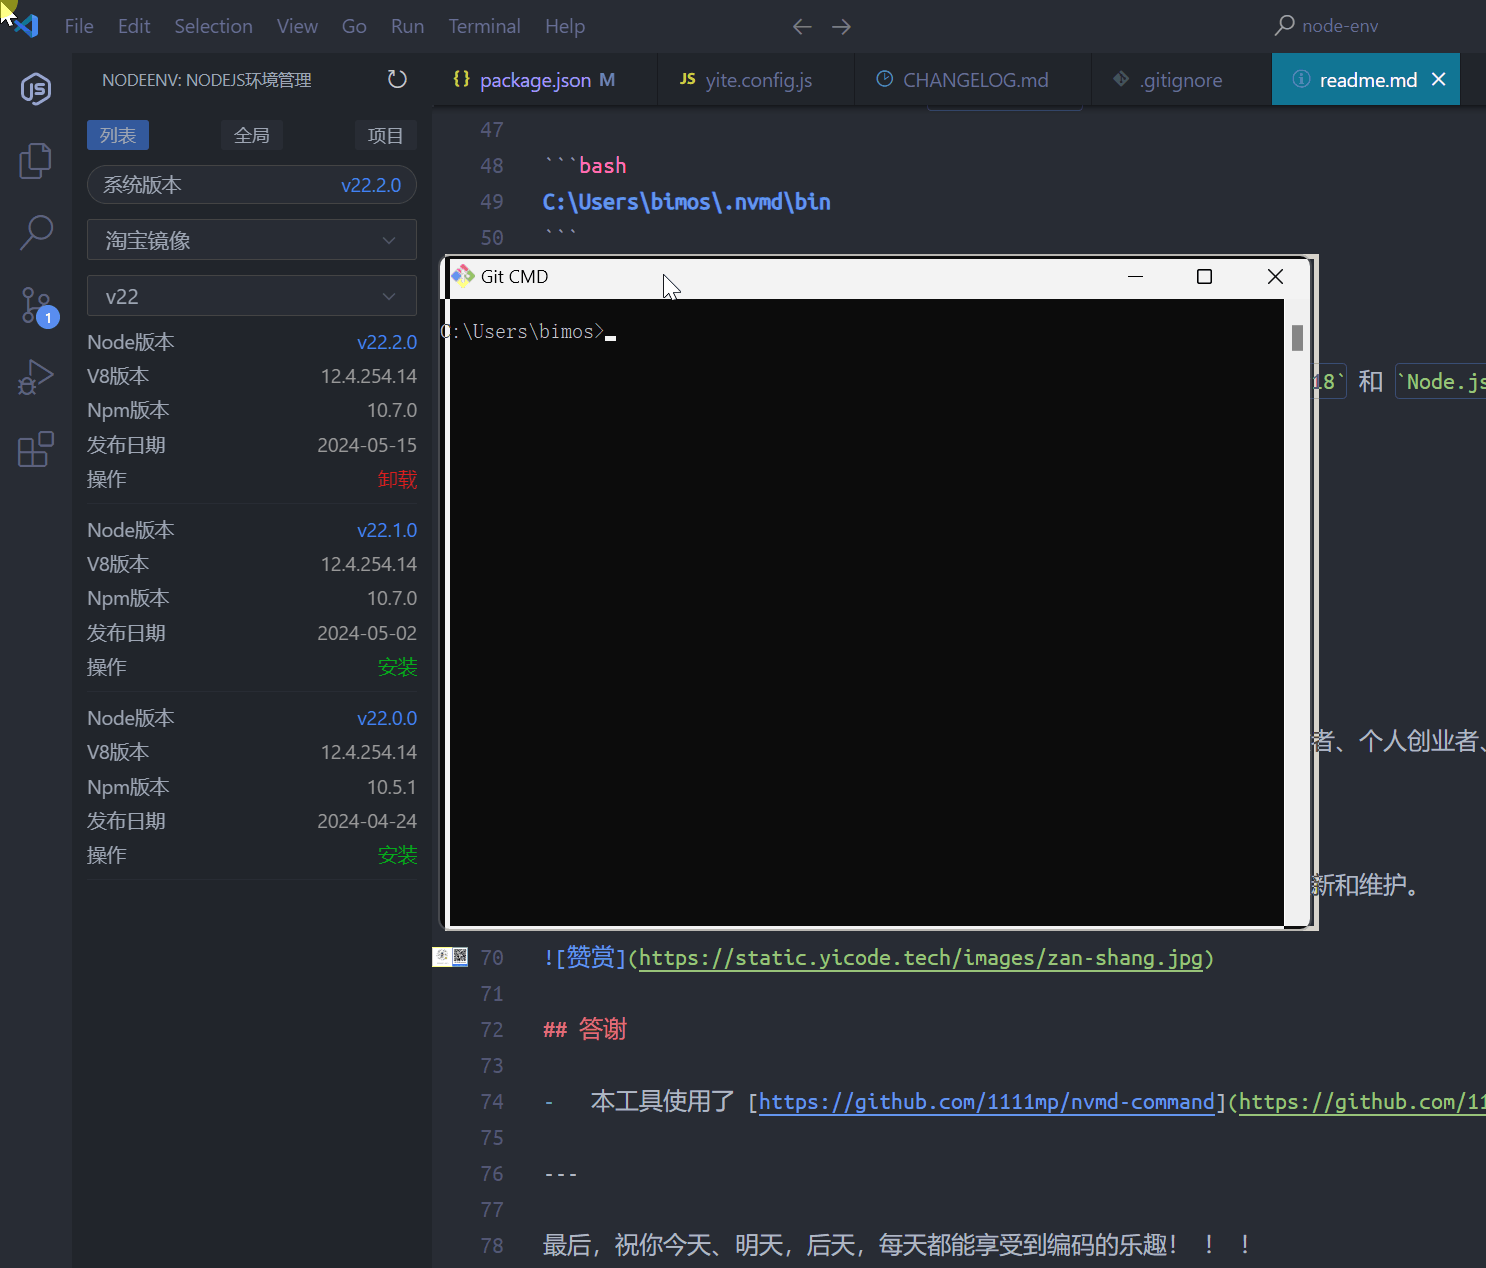
Task: Open the File menu
Action: coord(79,26)
